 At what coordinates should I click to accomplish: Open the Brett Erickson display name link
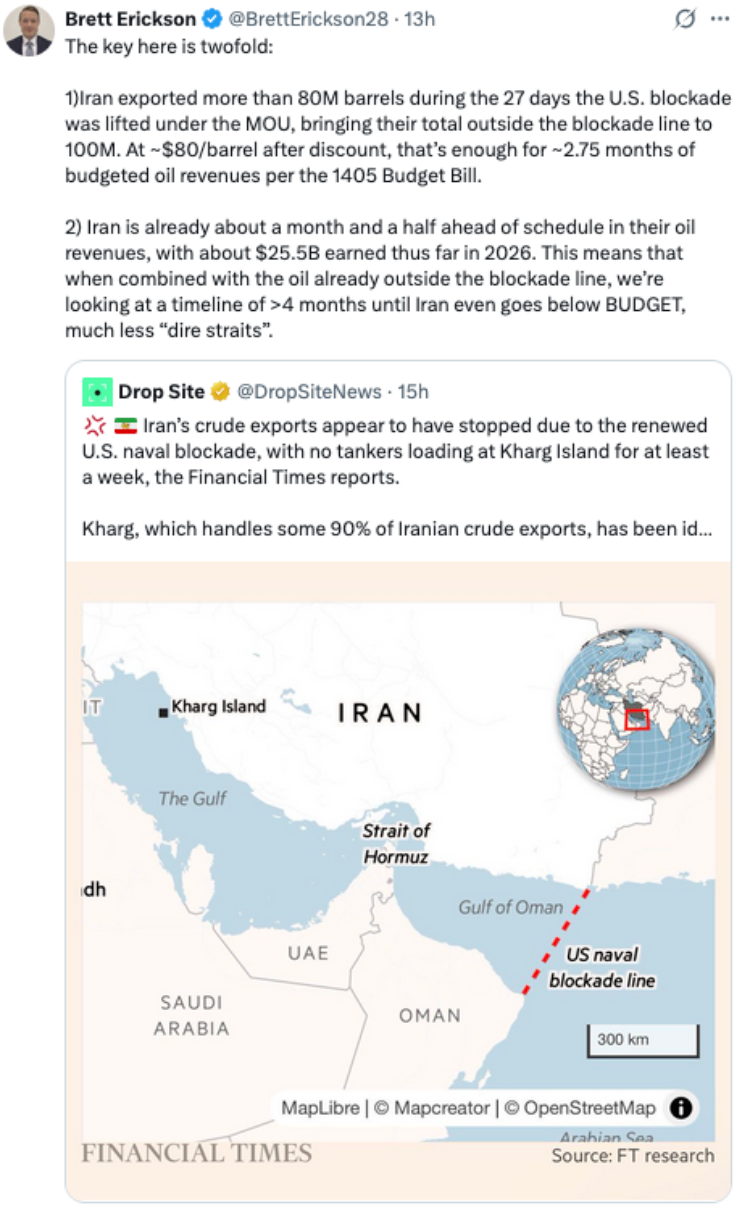[132, 19]
